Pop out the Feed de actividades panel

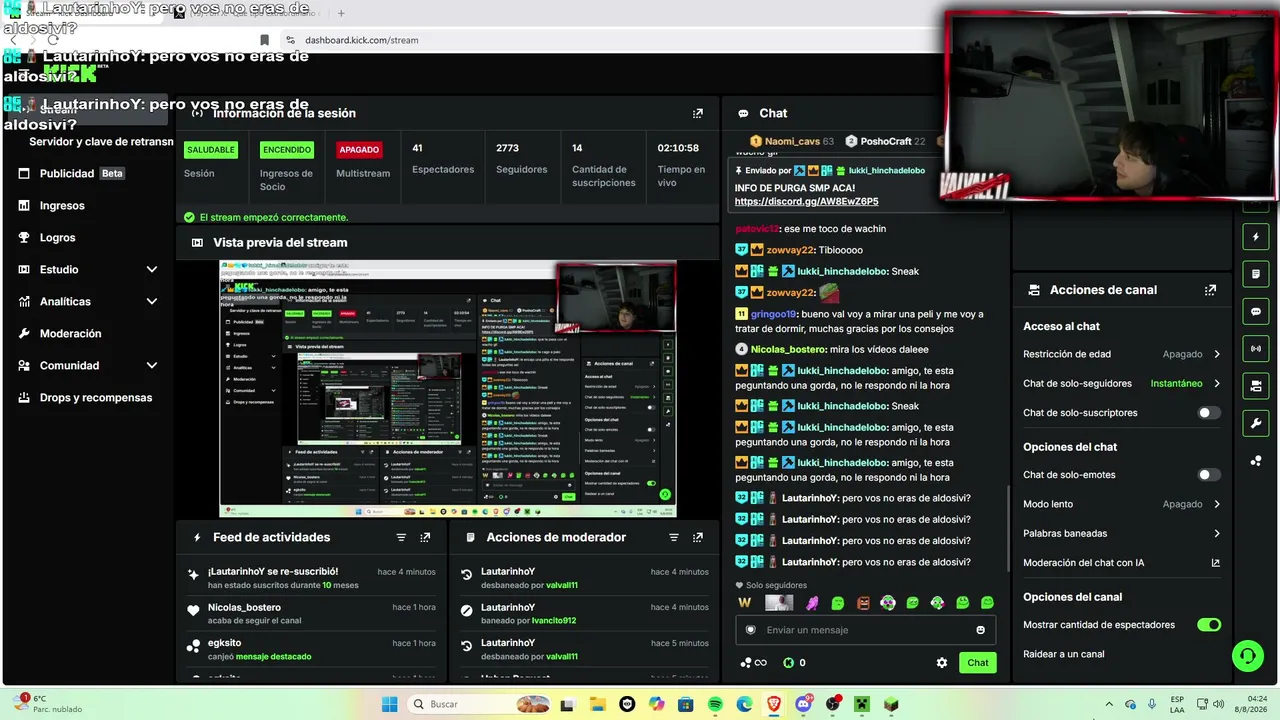[425, 537]
